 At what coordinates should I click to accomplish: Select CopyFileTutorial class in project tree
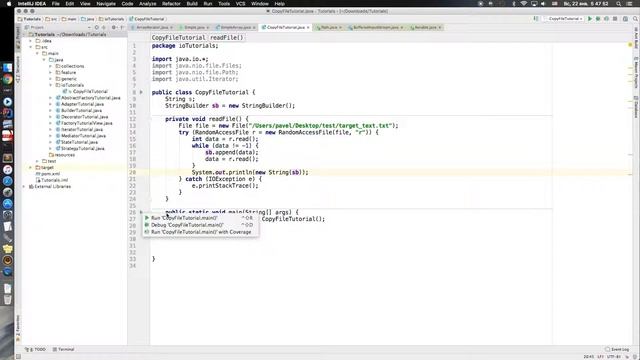point(86,91)
